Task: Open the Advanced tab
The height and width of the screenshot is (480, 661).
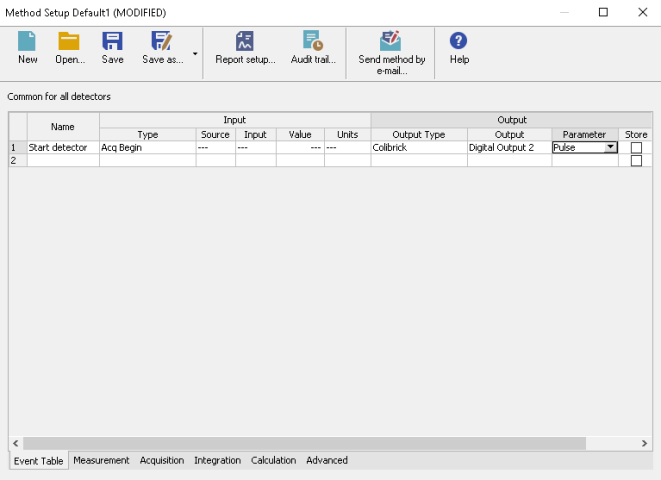Action: coord(327,460)
